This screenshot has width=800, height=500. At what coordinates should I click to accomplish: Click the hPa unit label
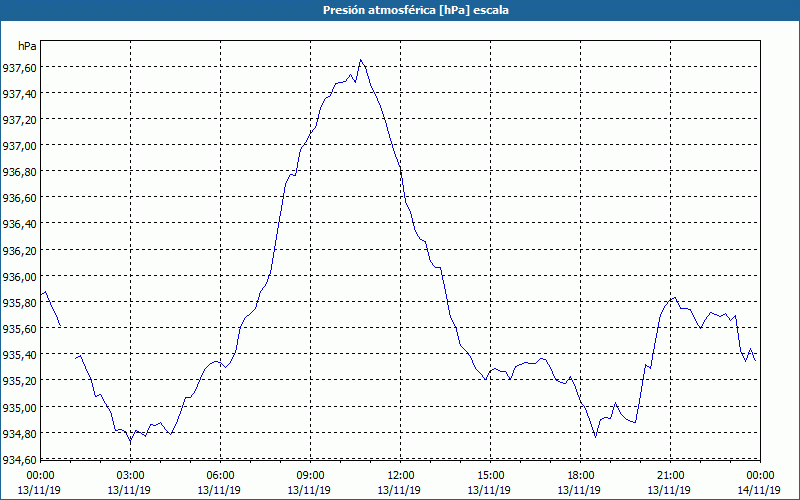coord(27,46)
